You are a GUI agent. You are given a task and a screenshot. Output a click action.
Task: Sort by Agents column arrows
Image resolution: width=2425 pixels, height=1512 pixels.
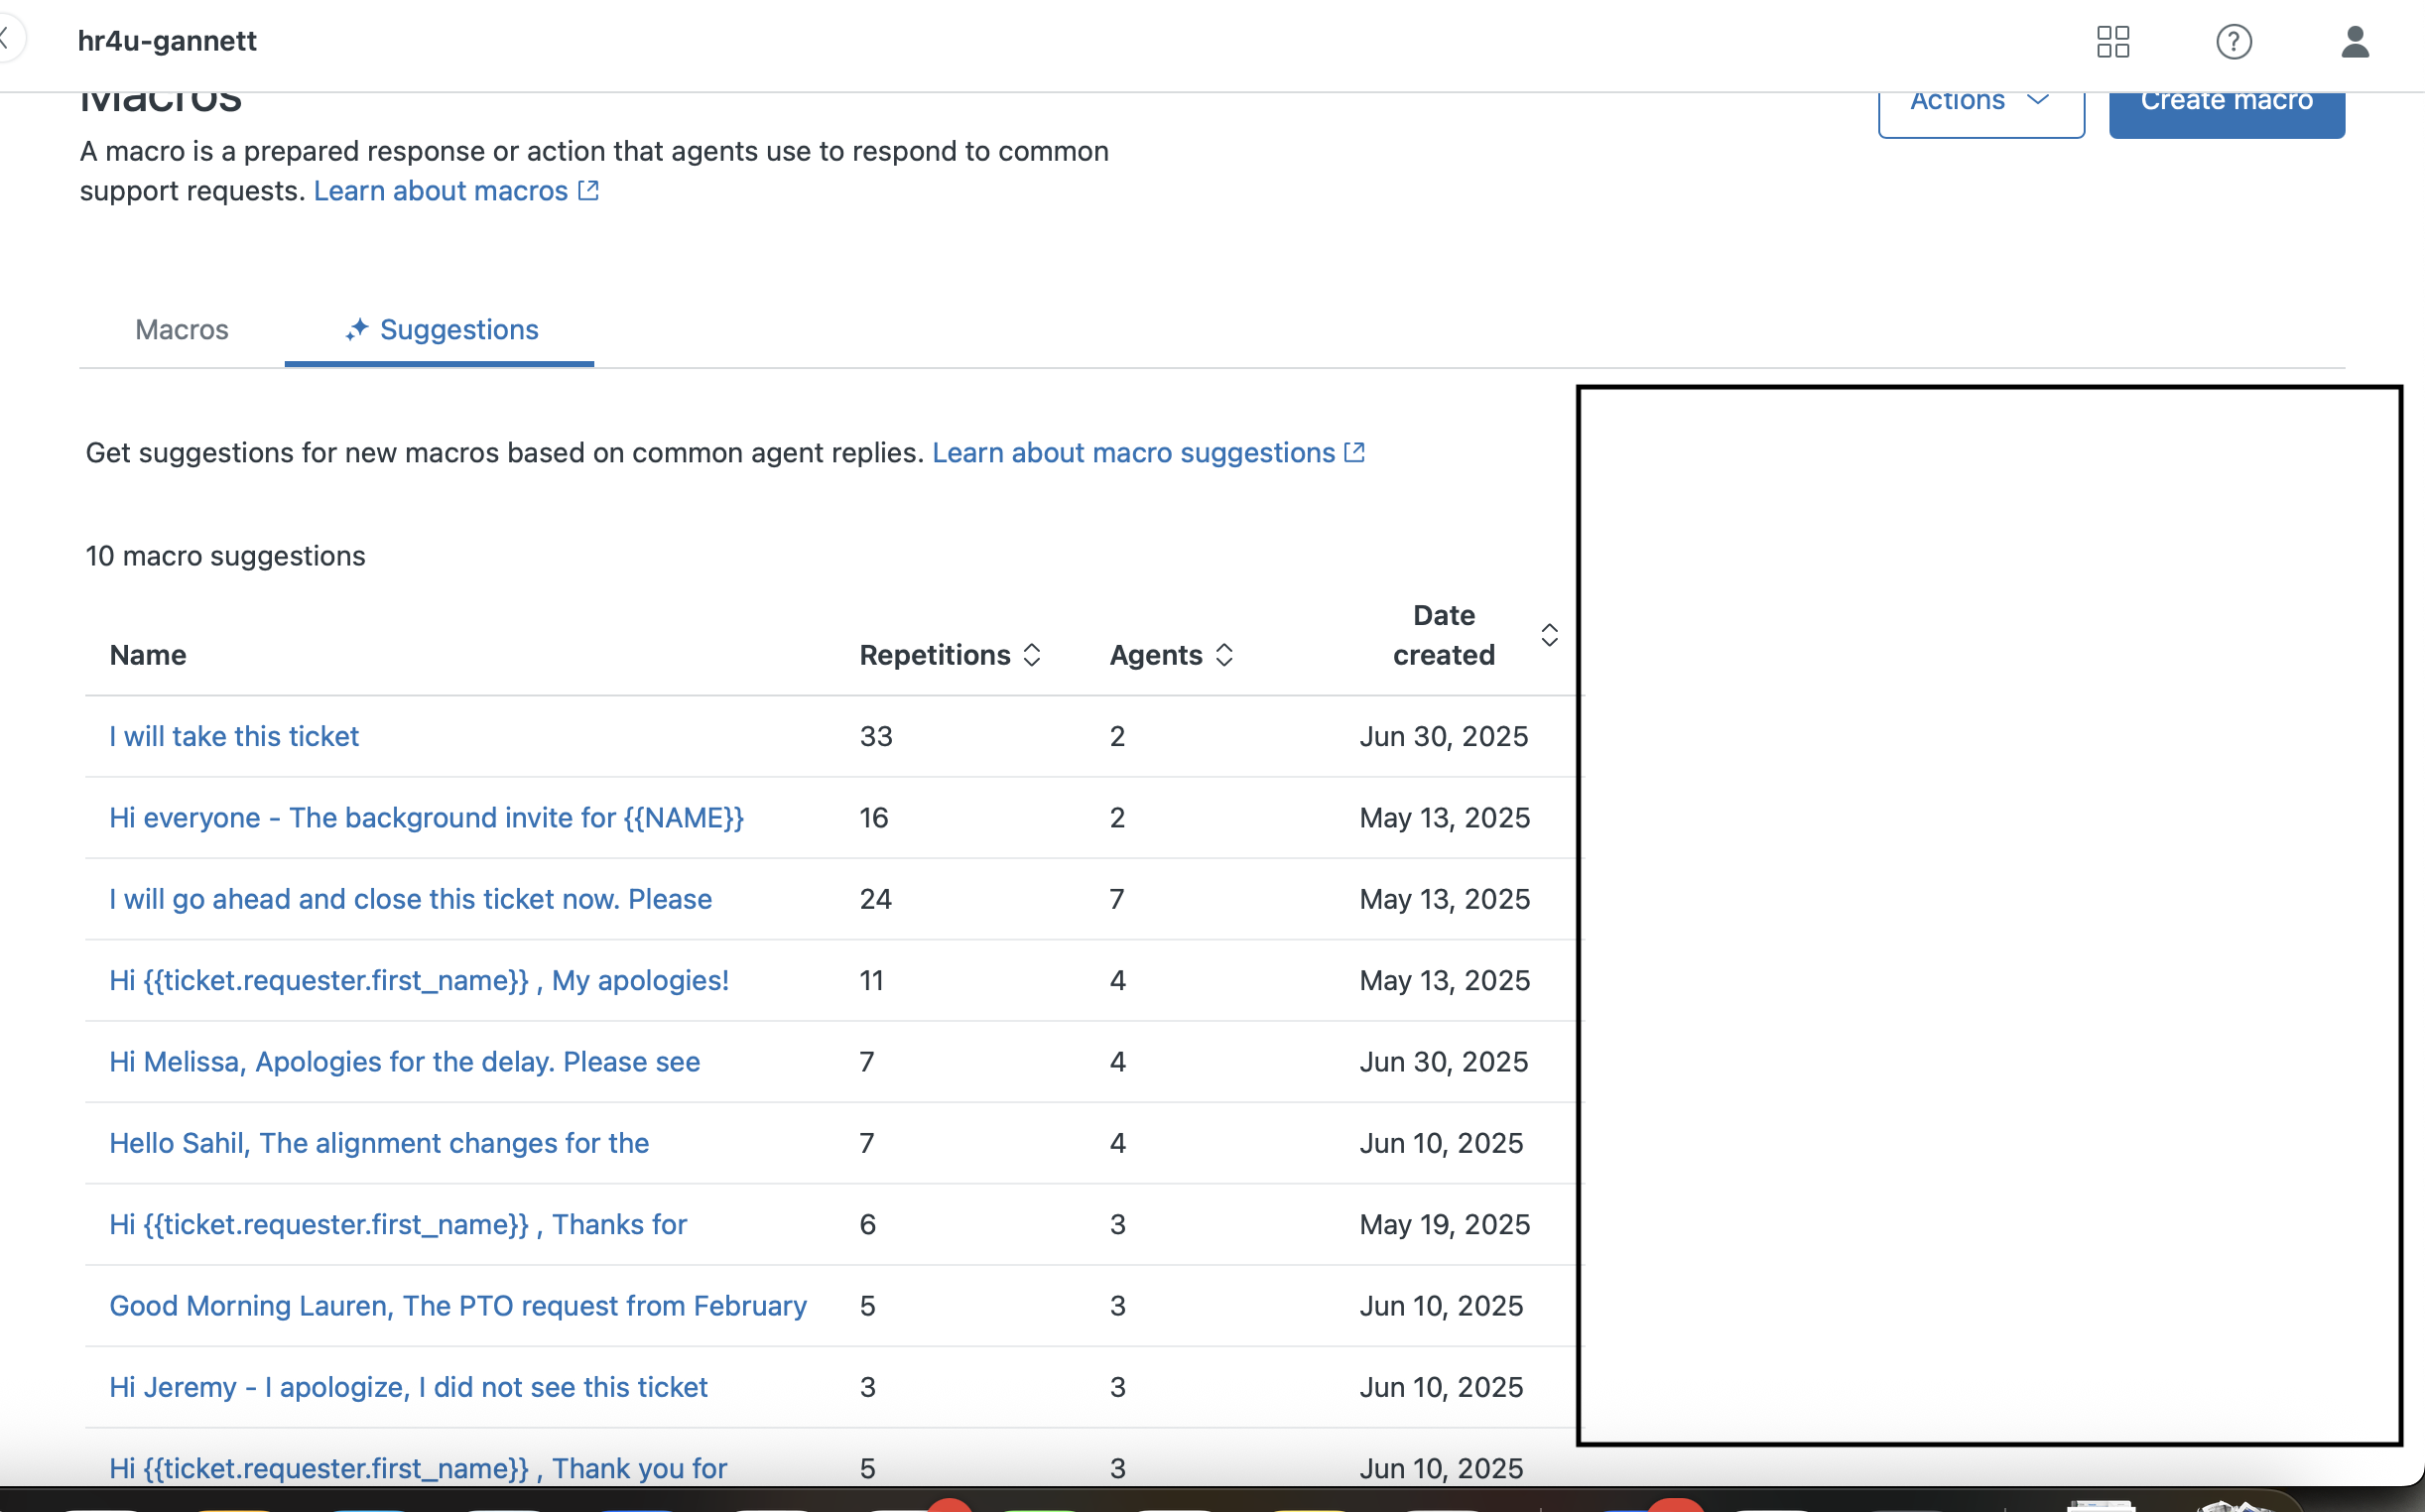pyautogui.click(x=1224, y=655)
